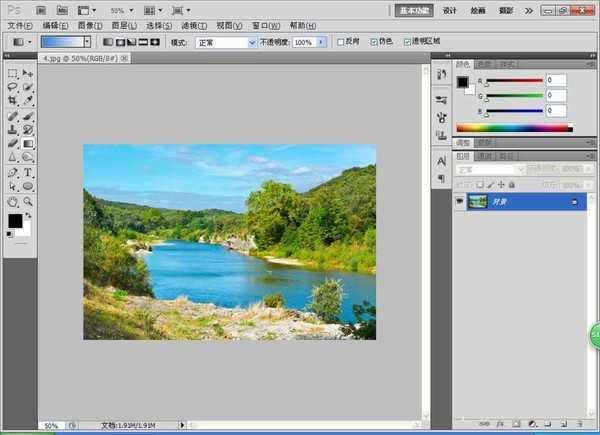Image resolution: width=600 pixels, height=435 pixels.
Task: Select the Lasso tool
Action: coord(12,88)
